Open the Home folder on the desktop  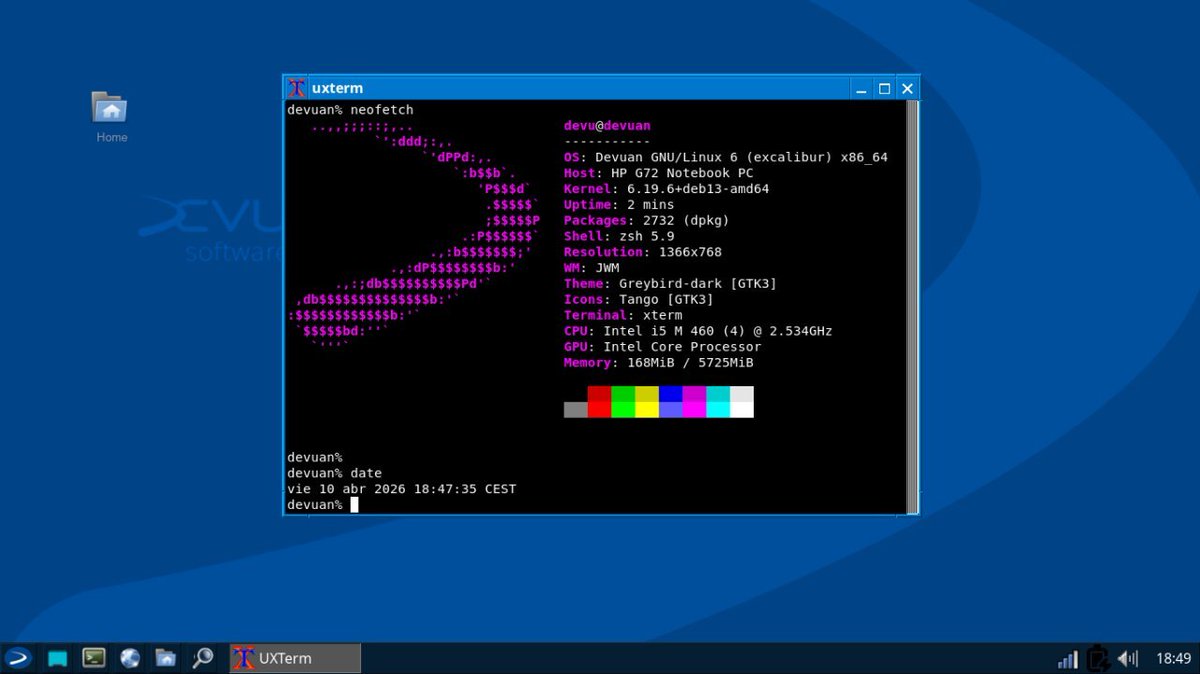(109, 110)
